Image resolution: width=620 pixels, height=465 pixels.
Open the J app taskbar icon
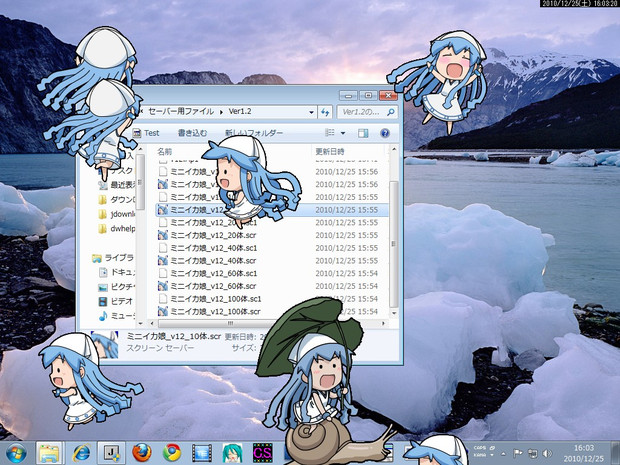coord(111,453)
